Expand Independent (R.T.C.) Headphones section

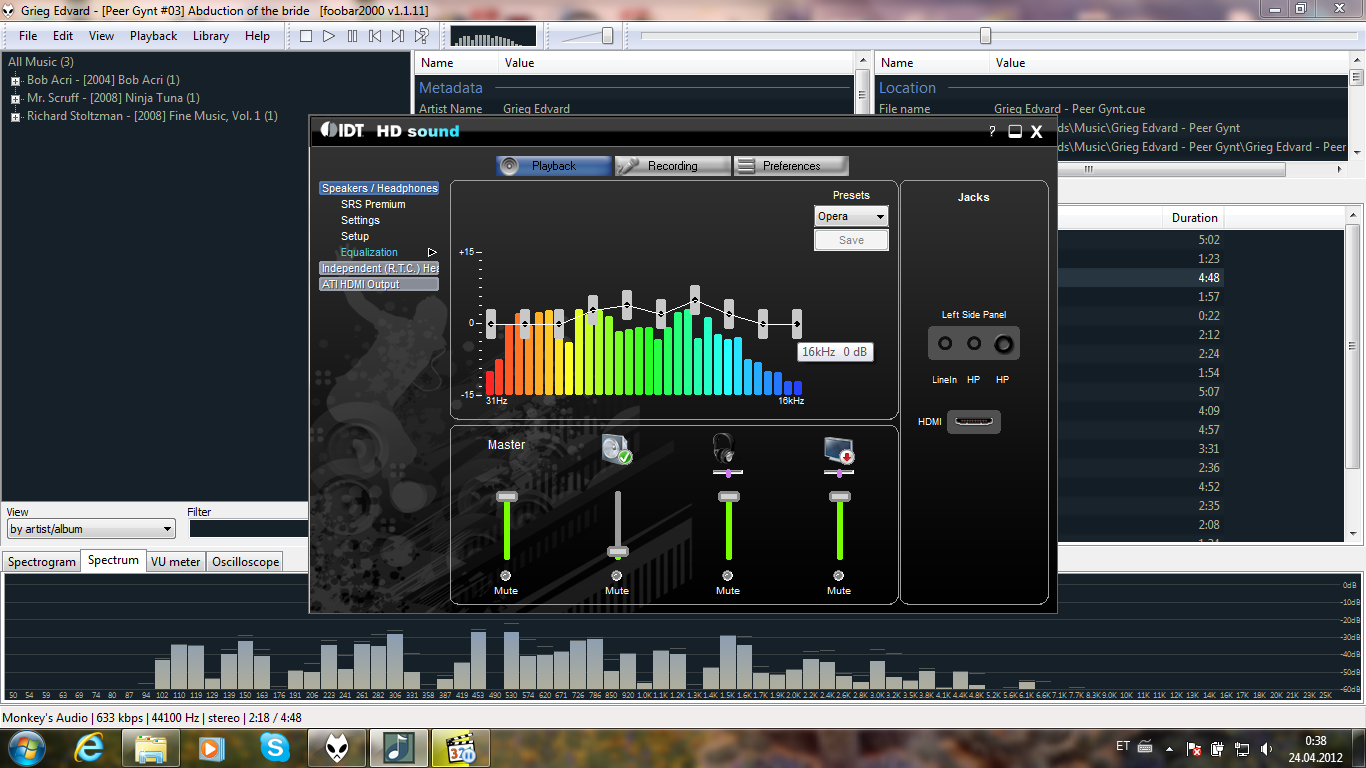379,268
